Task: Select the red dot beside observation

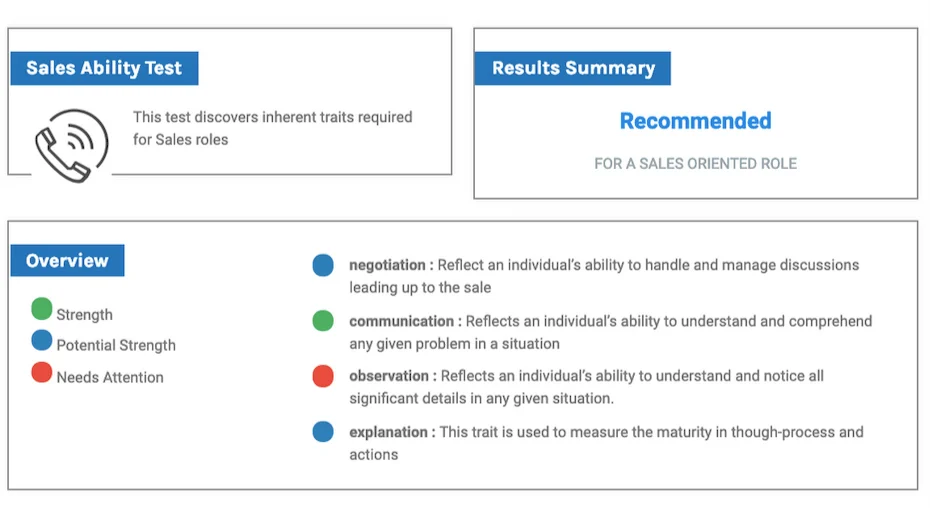Action: tap(323, 376)
